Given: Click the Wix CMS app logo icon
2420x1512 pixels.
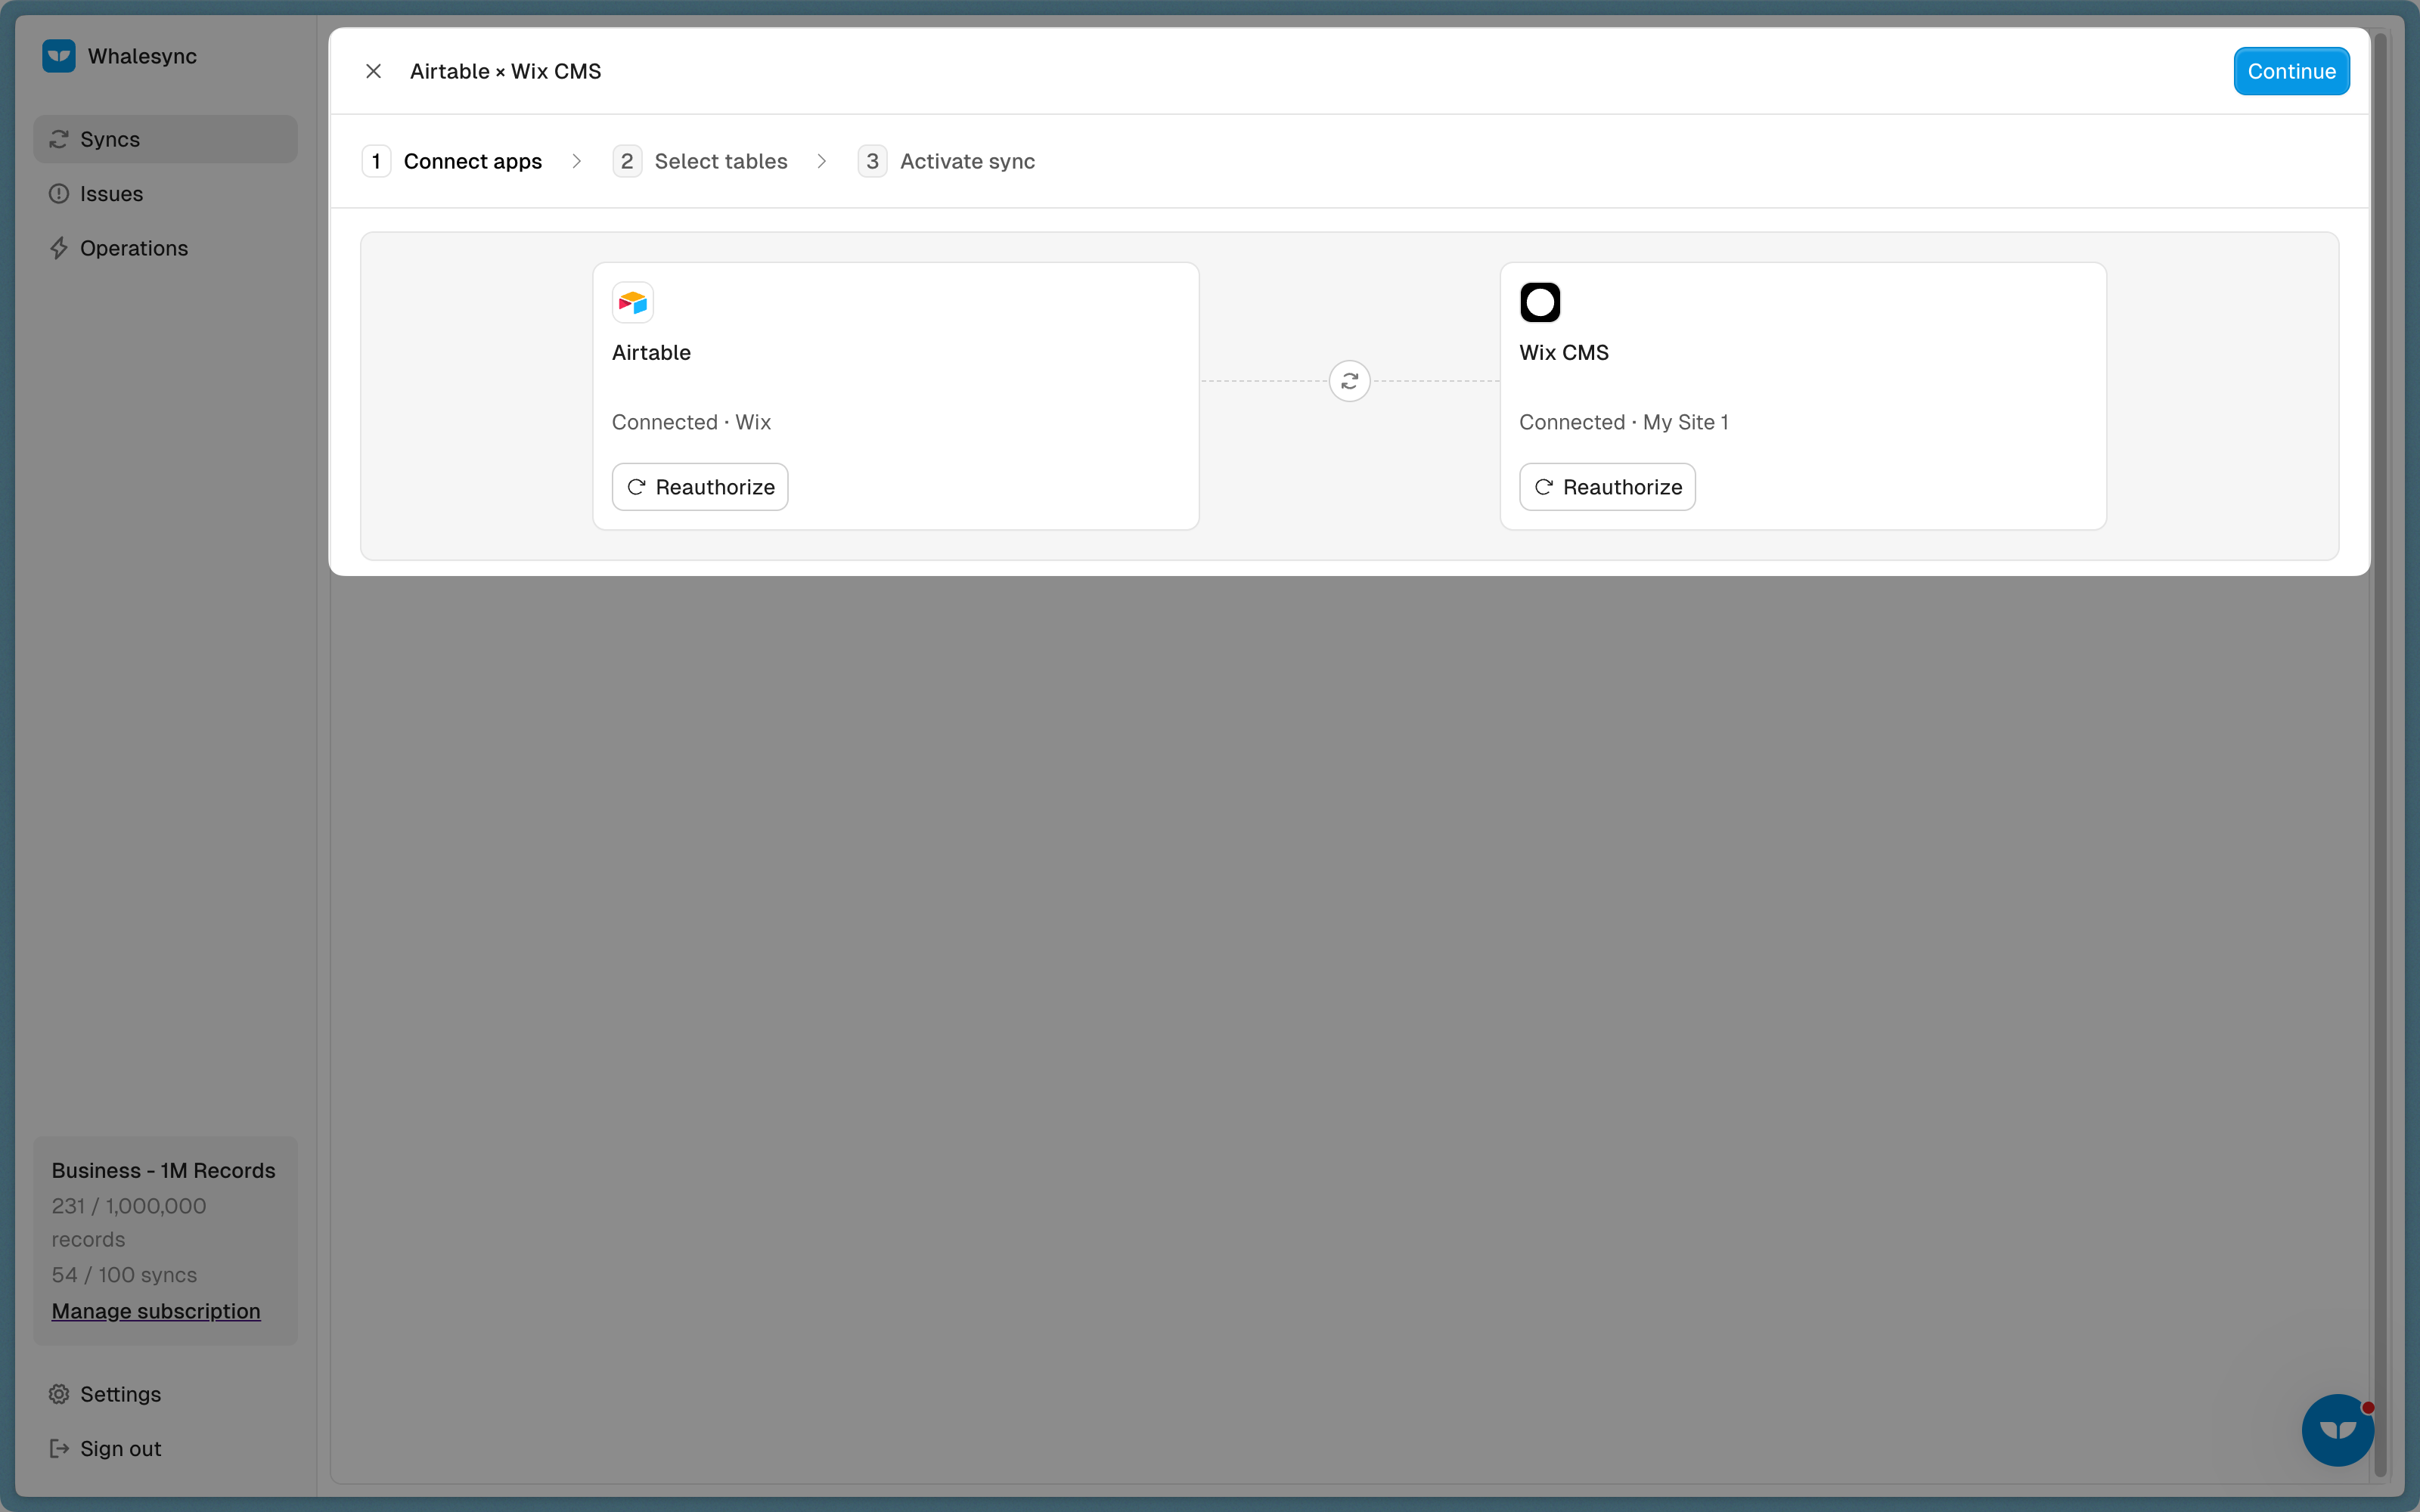Looking at the screenshot, I should point(1540,302).
